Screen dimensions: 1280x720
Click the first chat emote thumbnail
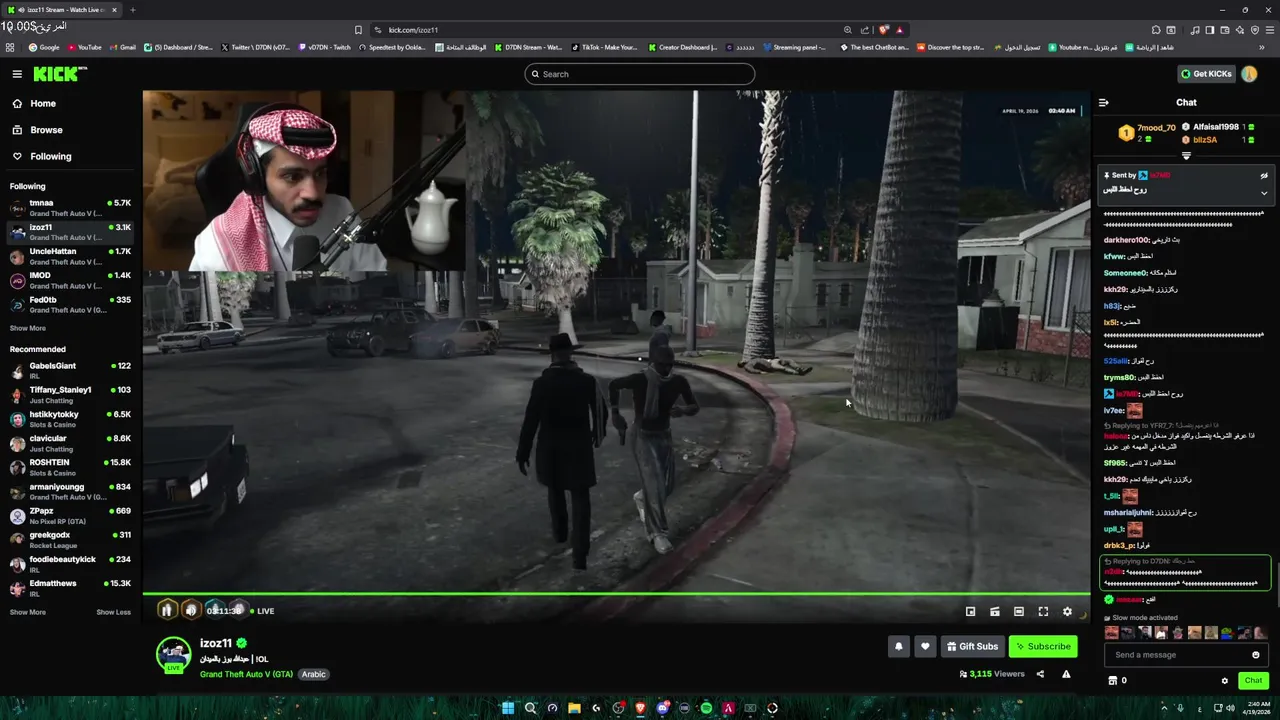[x=1112, y=633]
